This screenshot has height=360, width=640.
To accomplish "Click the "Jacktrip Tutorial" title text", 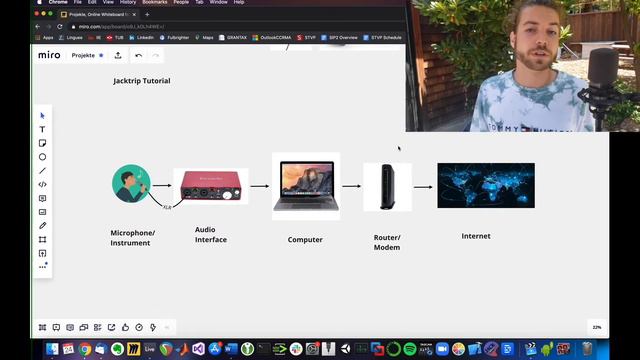I will coord(142,81).
